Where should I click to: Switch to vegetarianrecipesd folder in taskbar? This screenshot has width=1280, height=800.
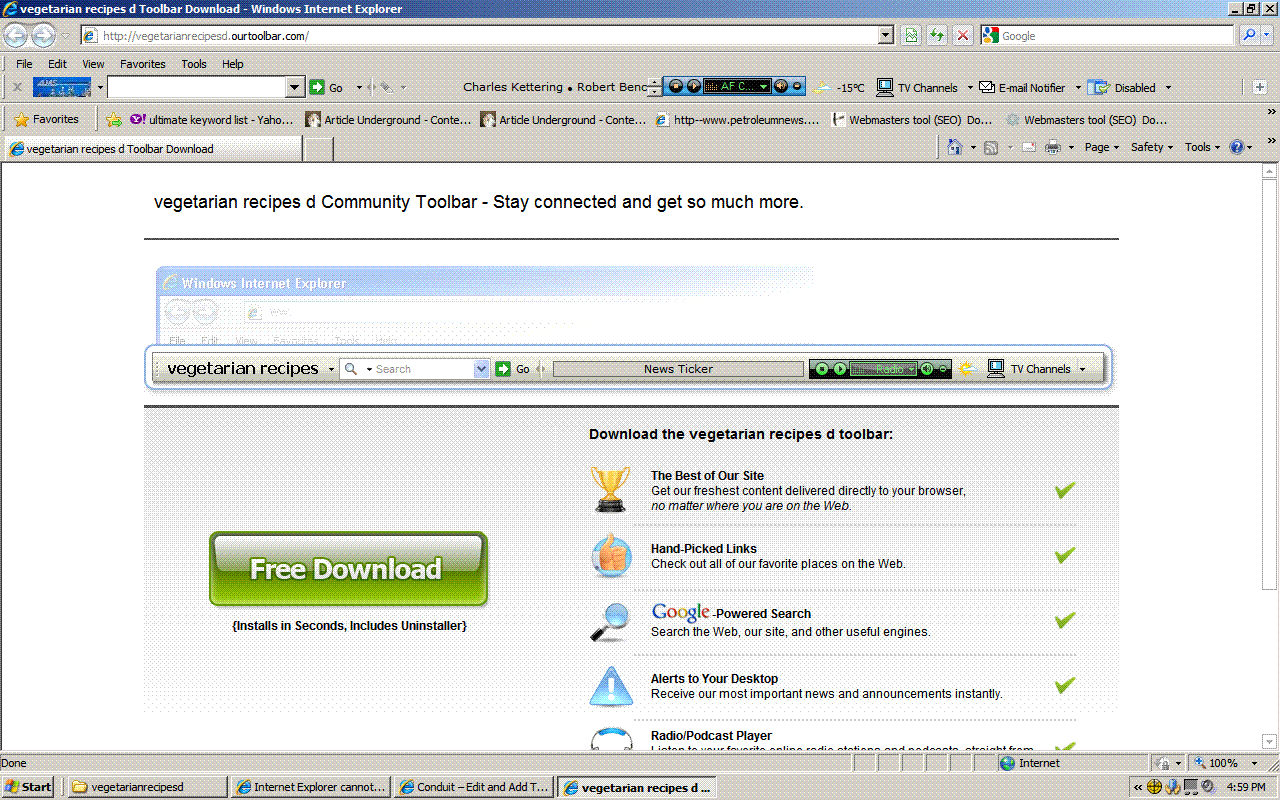(x=146, y=787)
